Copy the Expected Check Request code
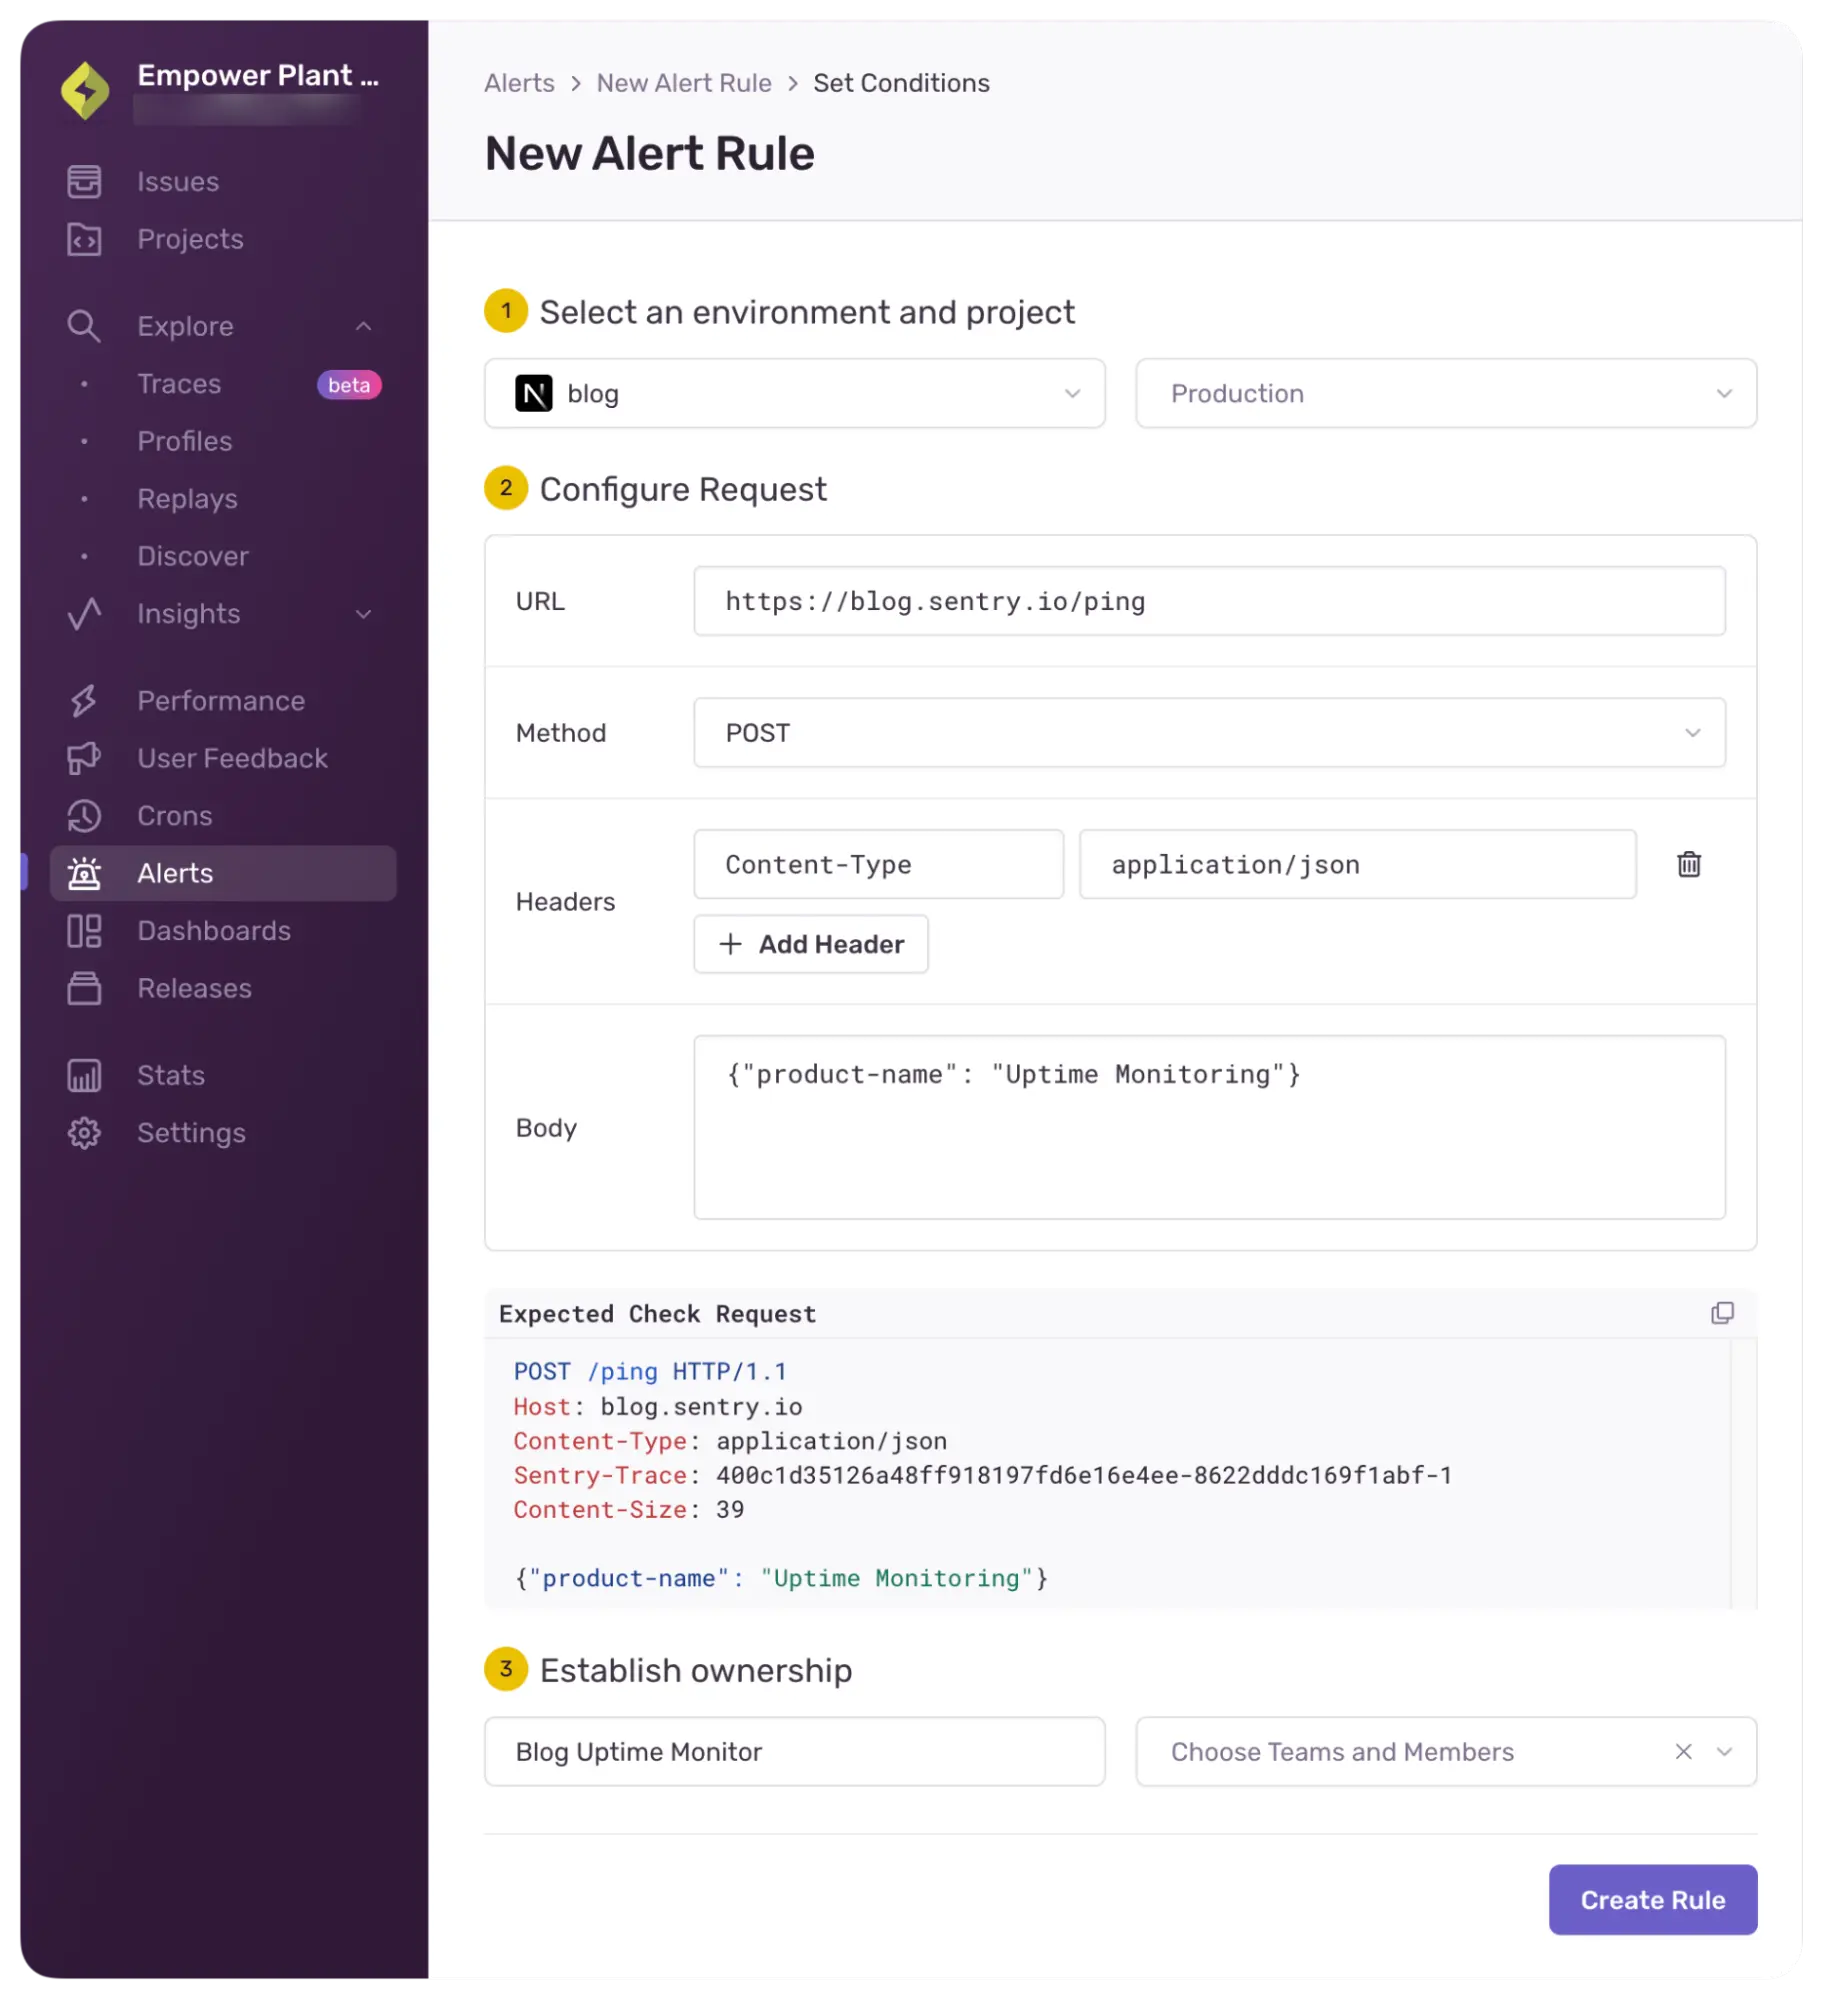Image resolution: width=1824 pixels, height=1999 pixels. [x=1721, y=1313]
